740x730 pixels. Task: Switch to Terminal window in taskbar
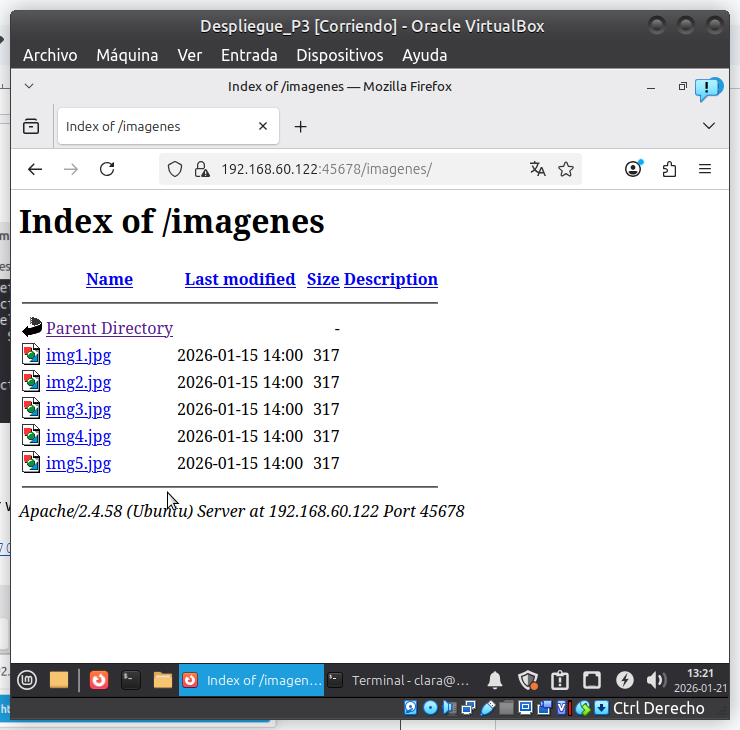click(400, 680)
